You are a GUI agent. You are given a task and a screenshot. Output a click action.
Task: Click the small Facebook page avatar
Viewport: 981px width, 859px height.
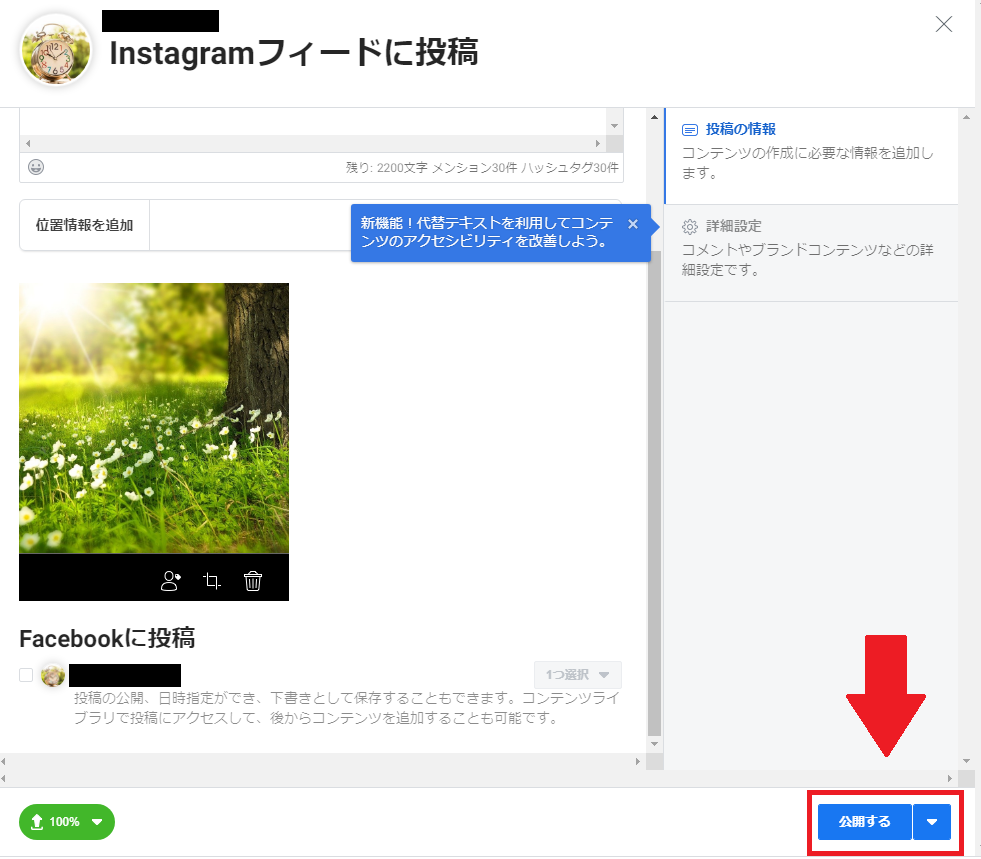coord(53,675)
